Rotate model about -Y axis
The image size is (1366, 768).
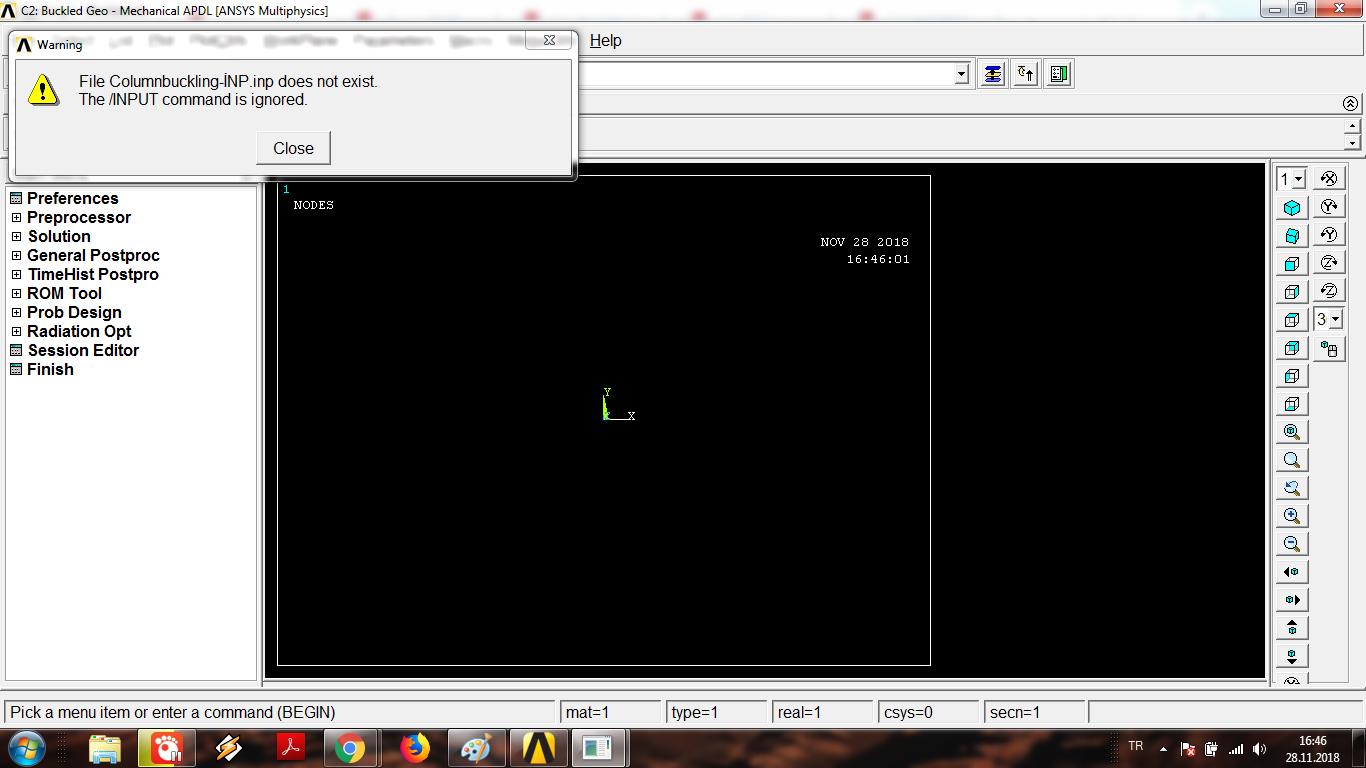(1329, 207)
